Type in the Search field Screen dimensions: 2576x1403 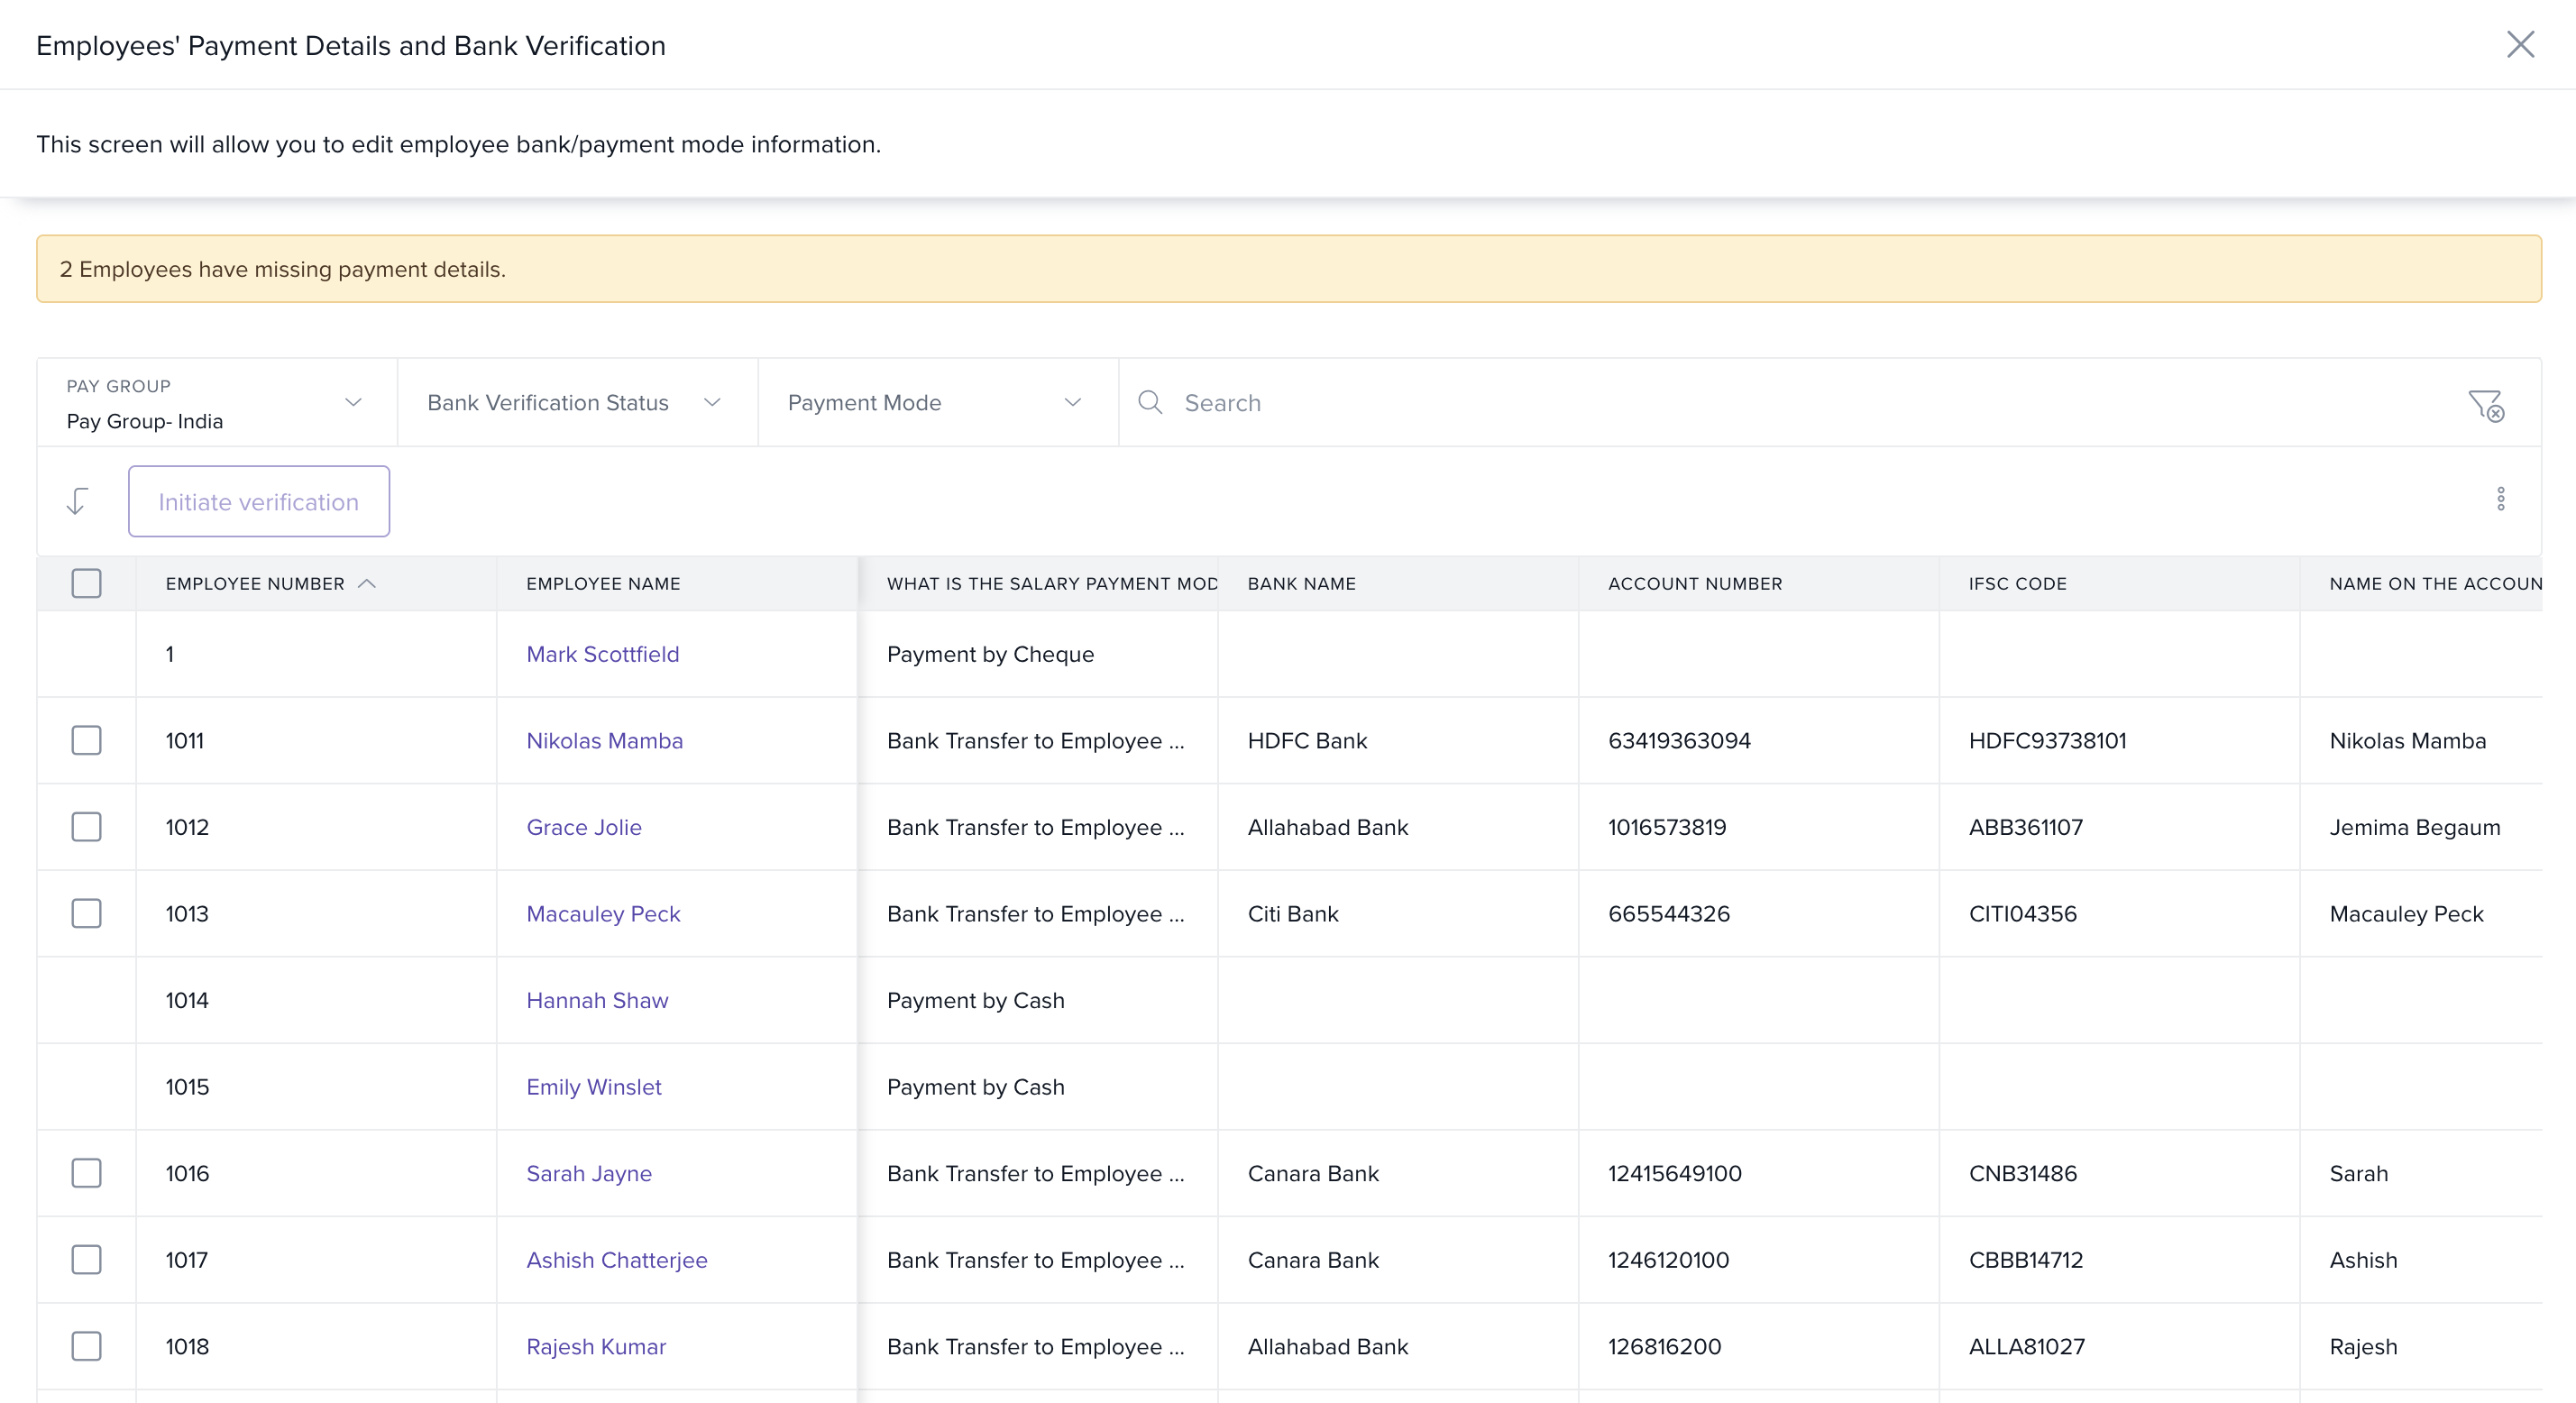[x=1800, y=403]
